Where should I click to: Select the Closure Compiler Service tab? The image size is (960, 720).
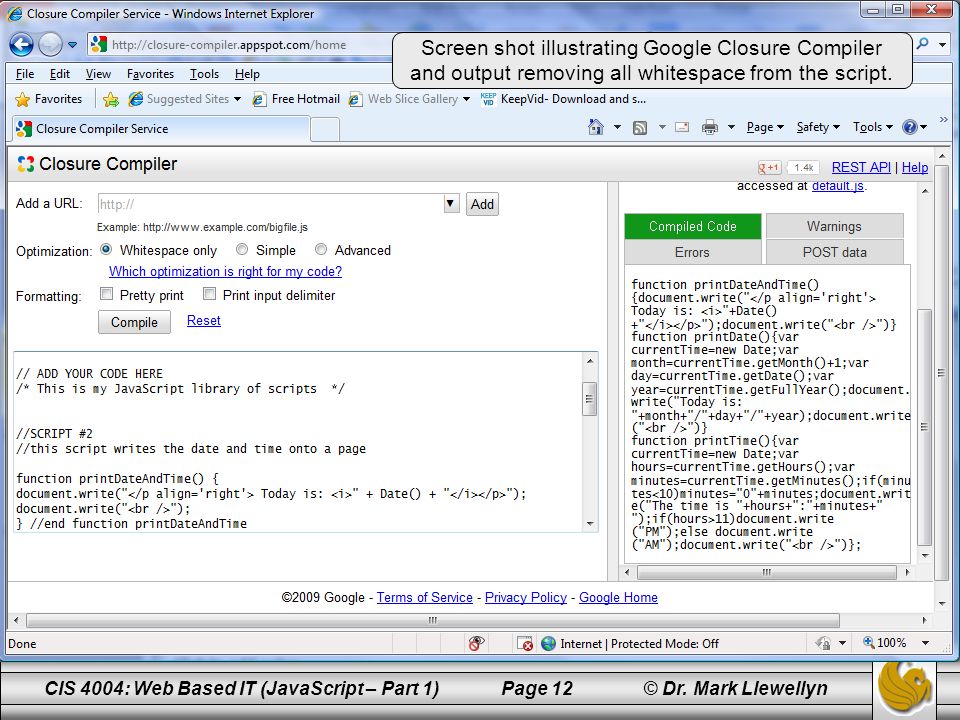pos(161,129)
